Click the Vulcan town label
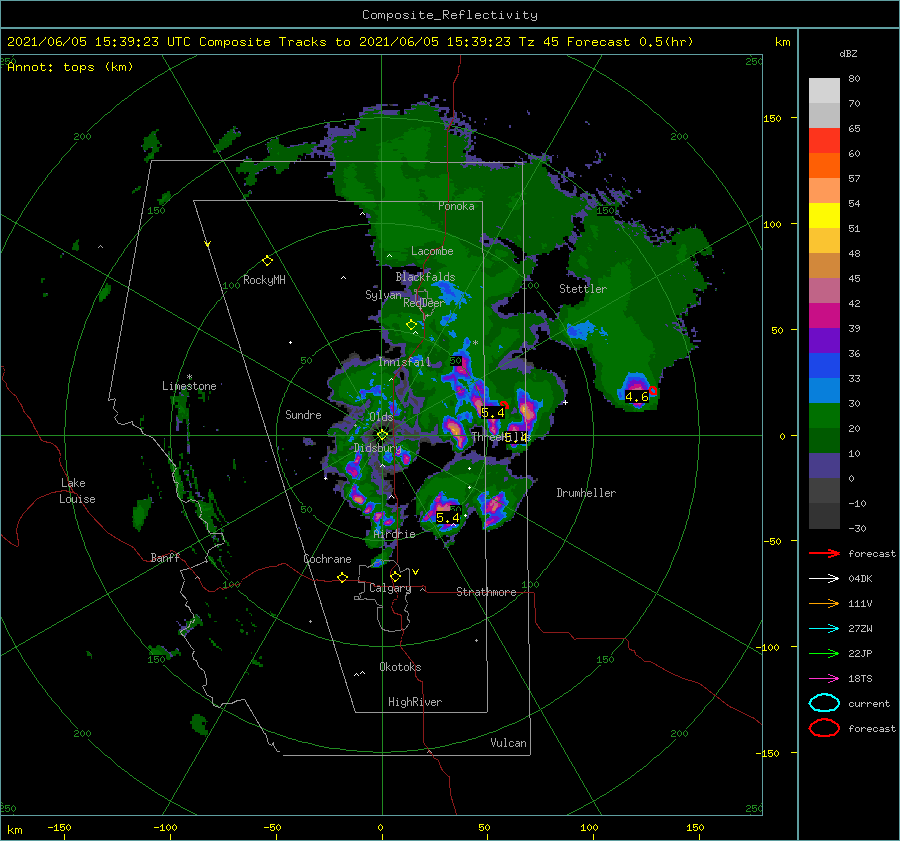Screen dimensions: 900x841 click(x=509, y=743)
